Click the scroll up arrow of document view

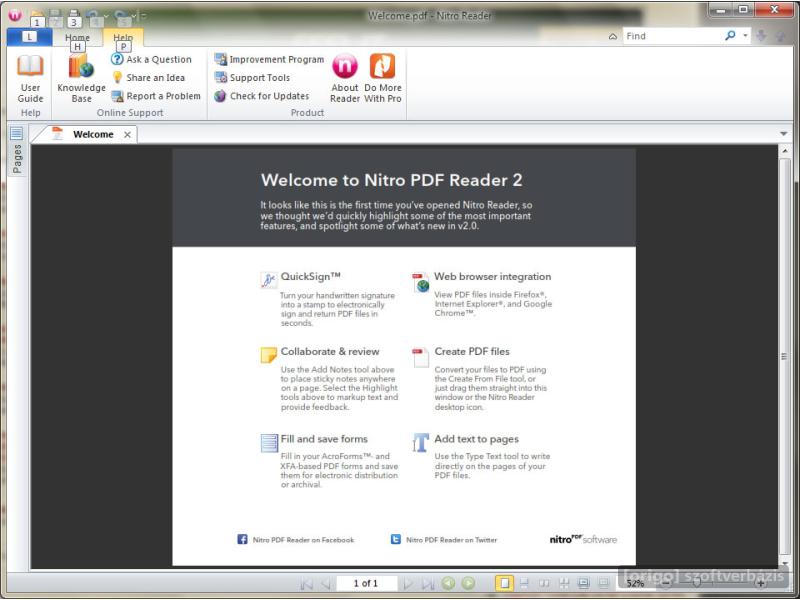784,151
